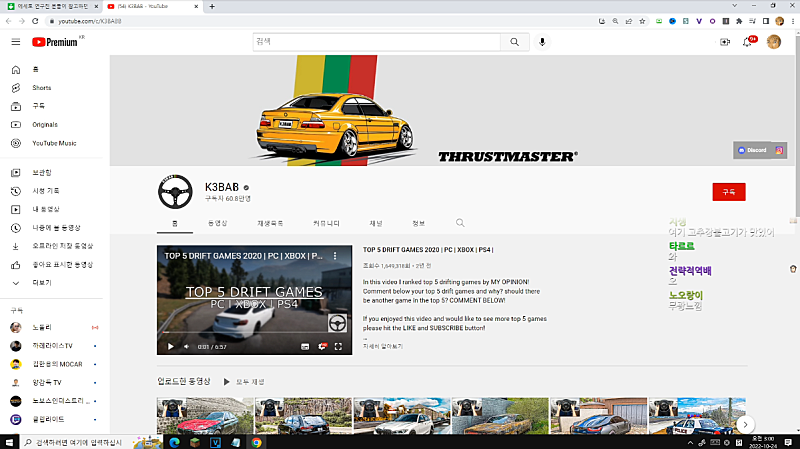Click the red 구독 subscribe button
Viewport: 800px width, 449px height.
pyautogui.click(x=729, y=192)
